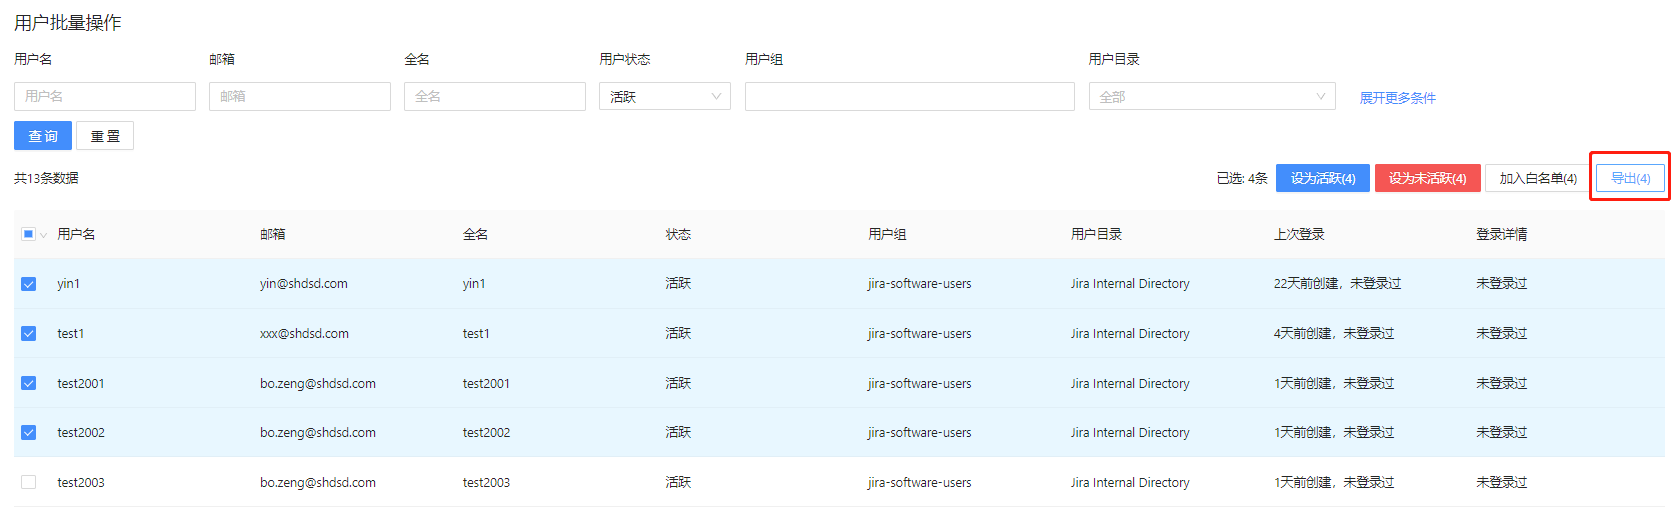Export selected users with 导出(4)
Image resolution: width=1676 pixels, height=513 pixels.
tap(1630, 178)
